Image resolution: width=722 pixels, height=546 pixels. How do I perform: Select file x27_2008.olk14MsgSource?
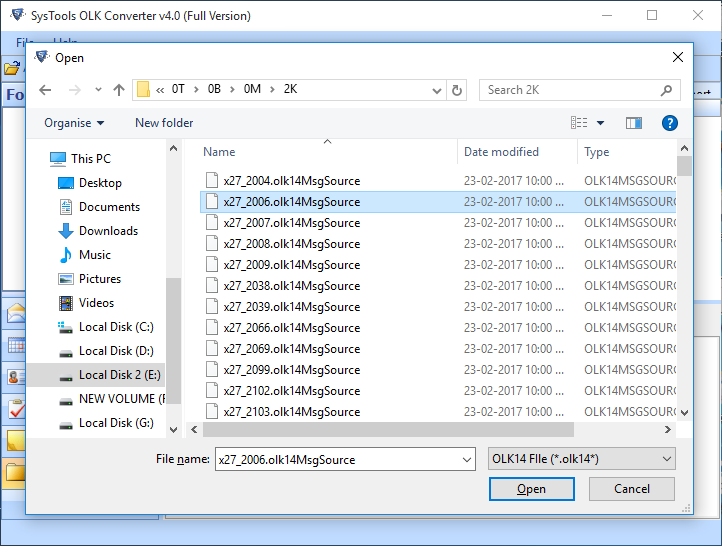438,244
